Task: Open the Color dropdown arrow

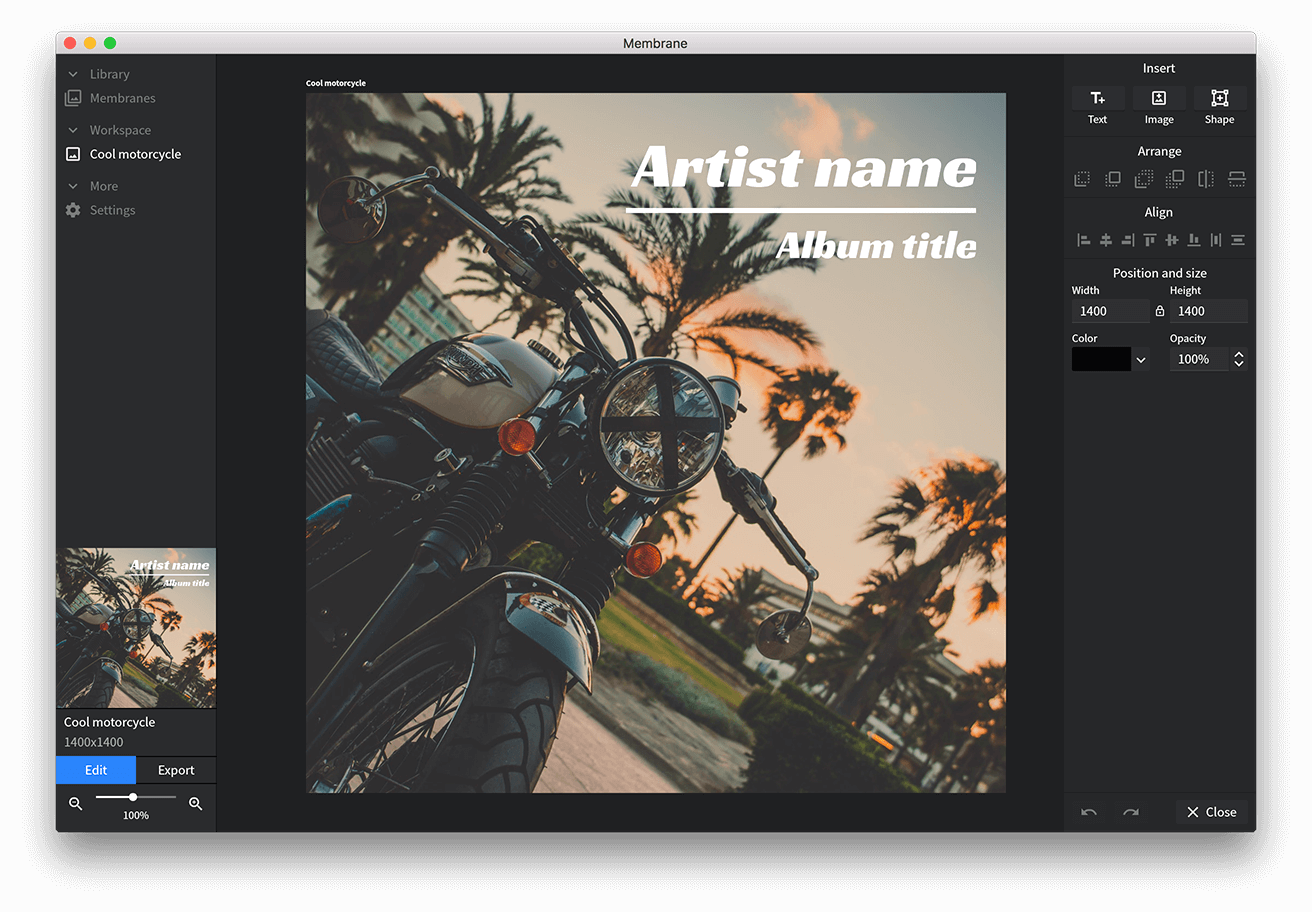Action: pos(1141,360)
